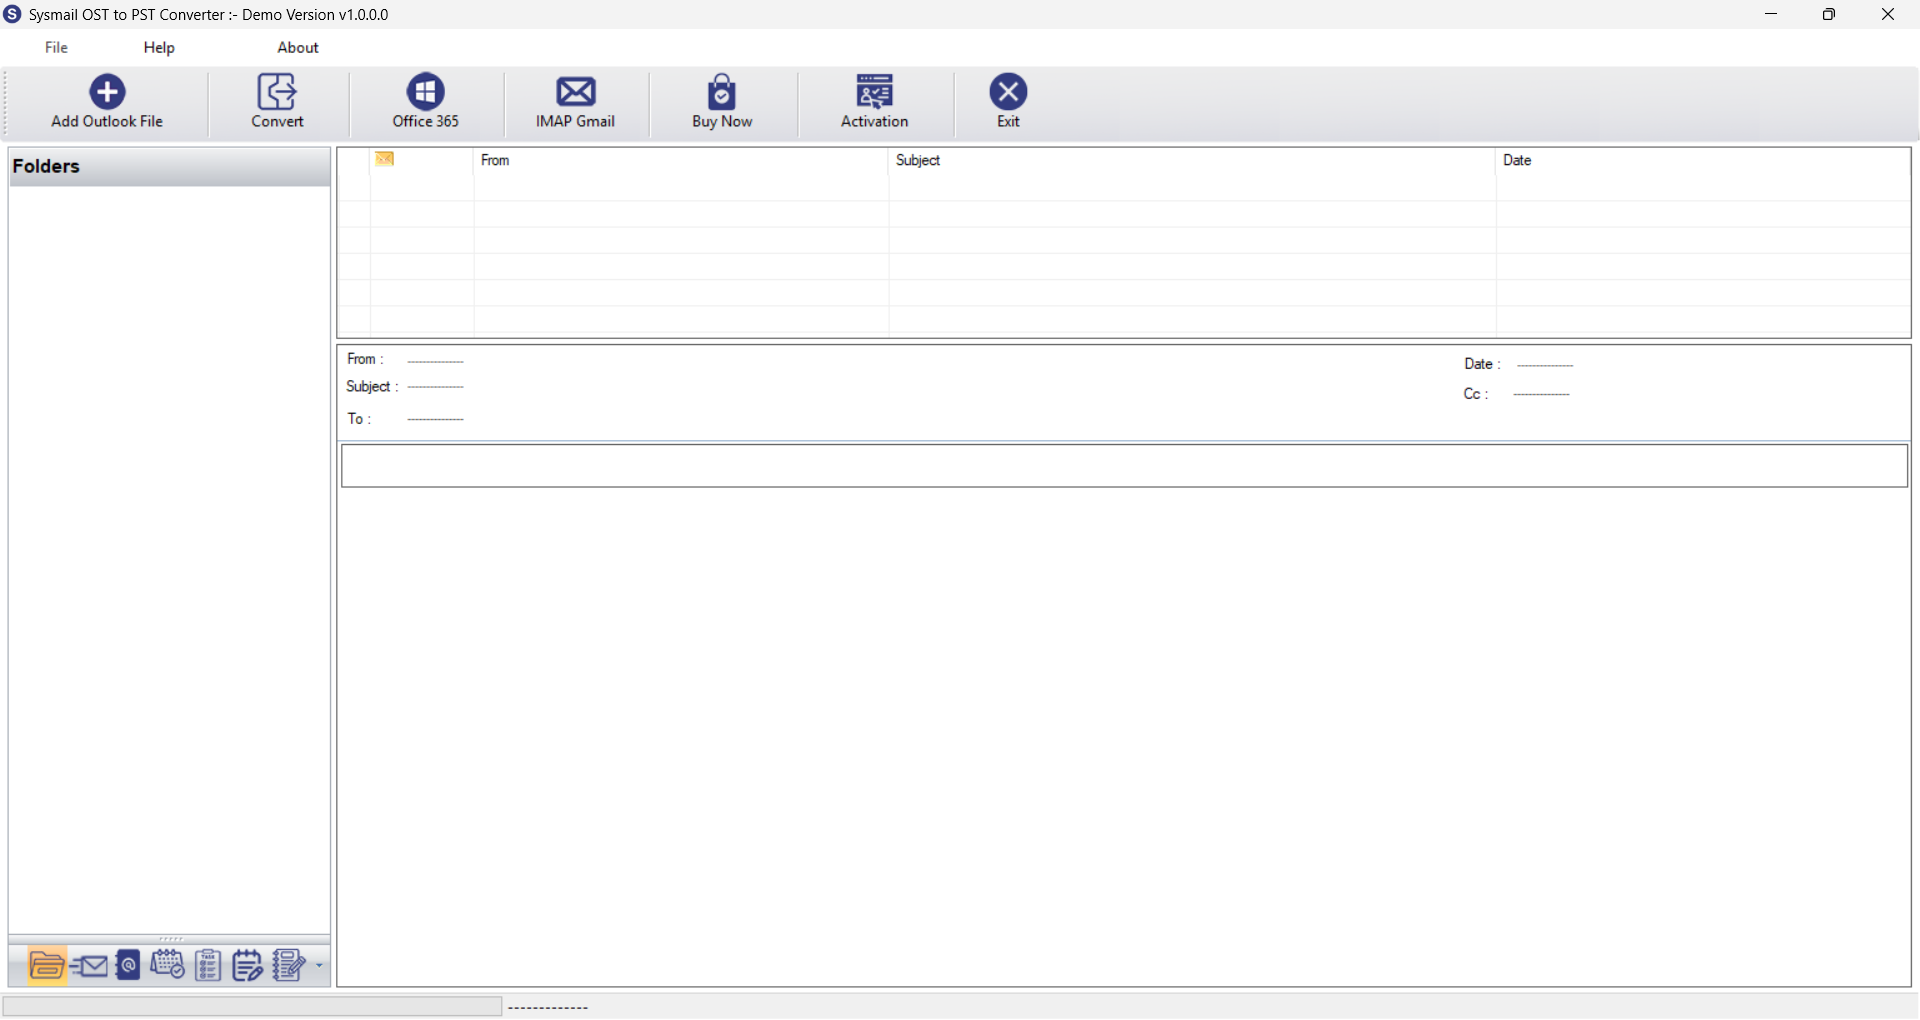Restore down the Sysmail converter window

(x=1829, y=14)
